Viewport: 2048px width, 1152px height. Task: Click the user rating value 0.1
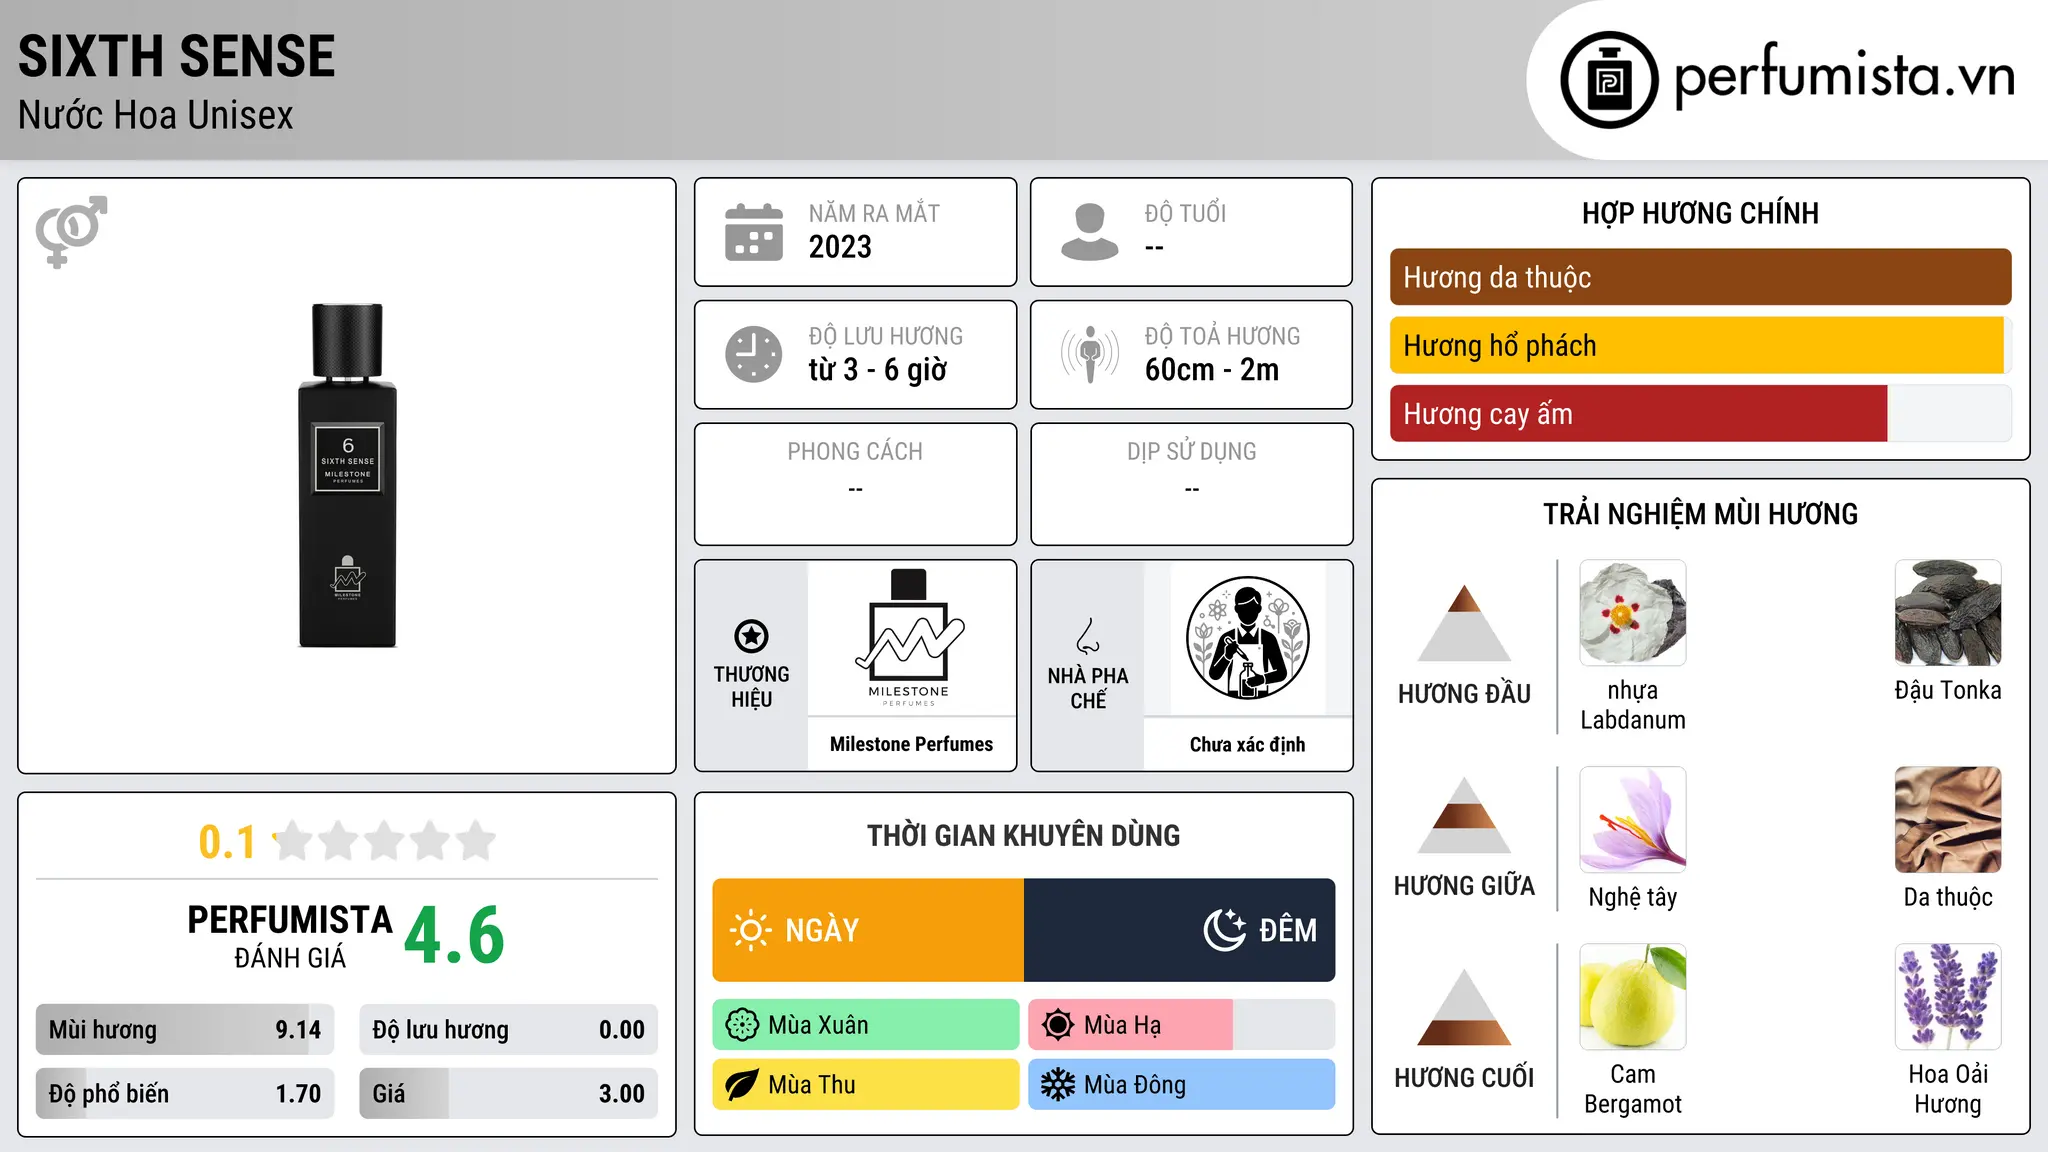tap(227, 842)
